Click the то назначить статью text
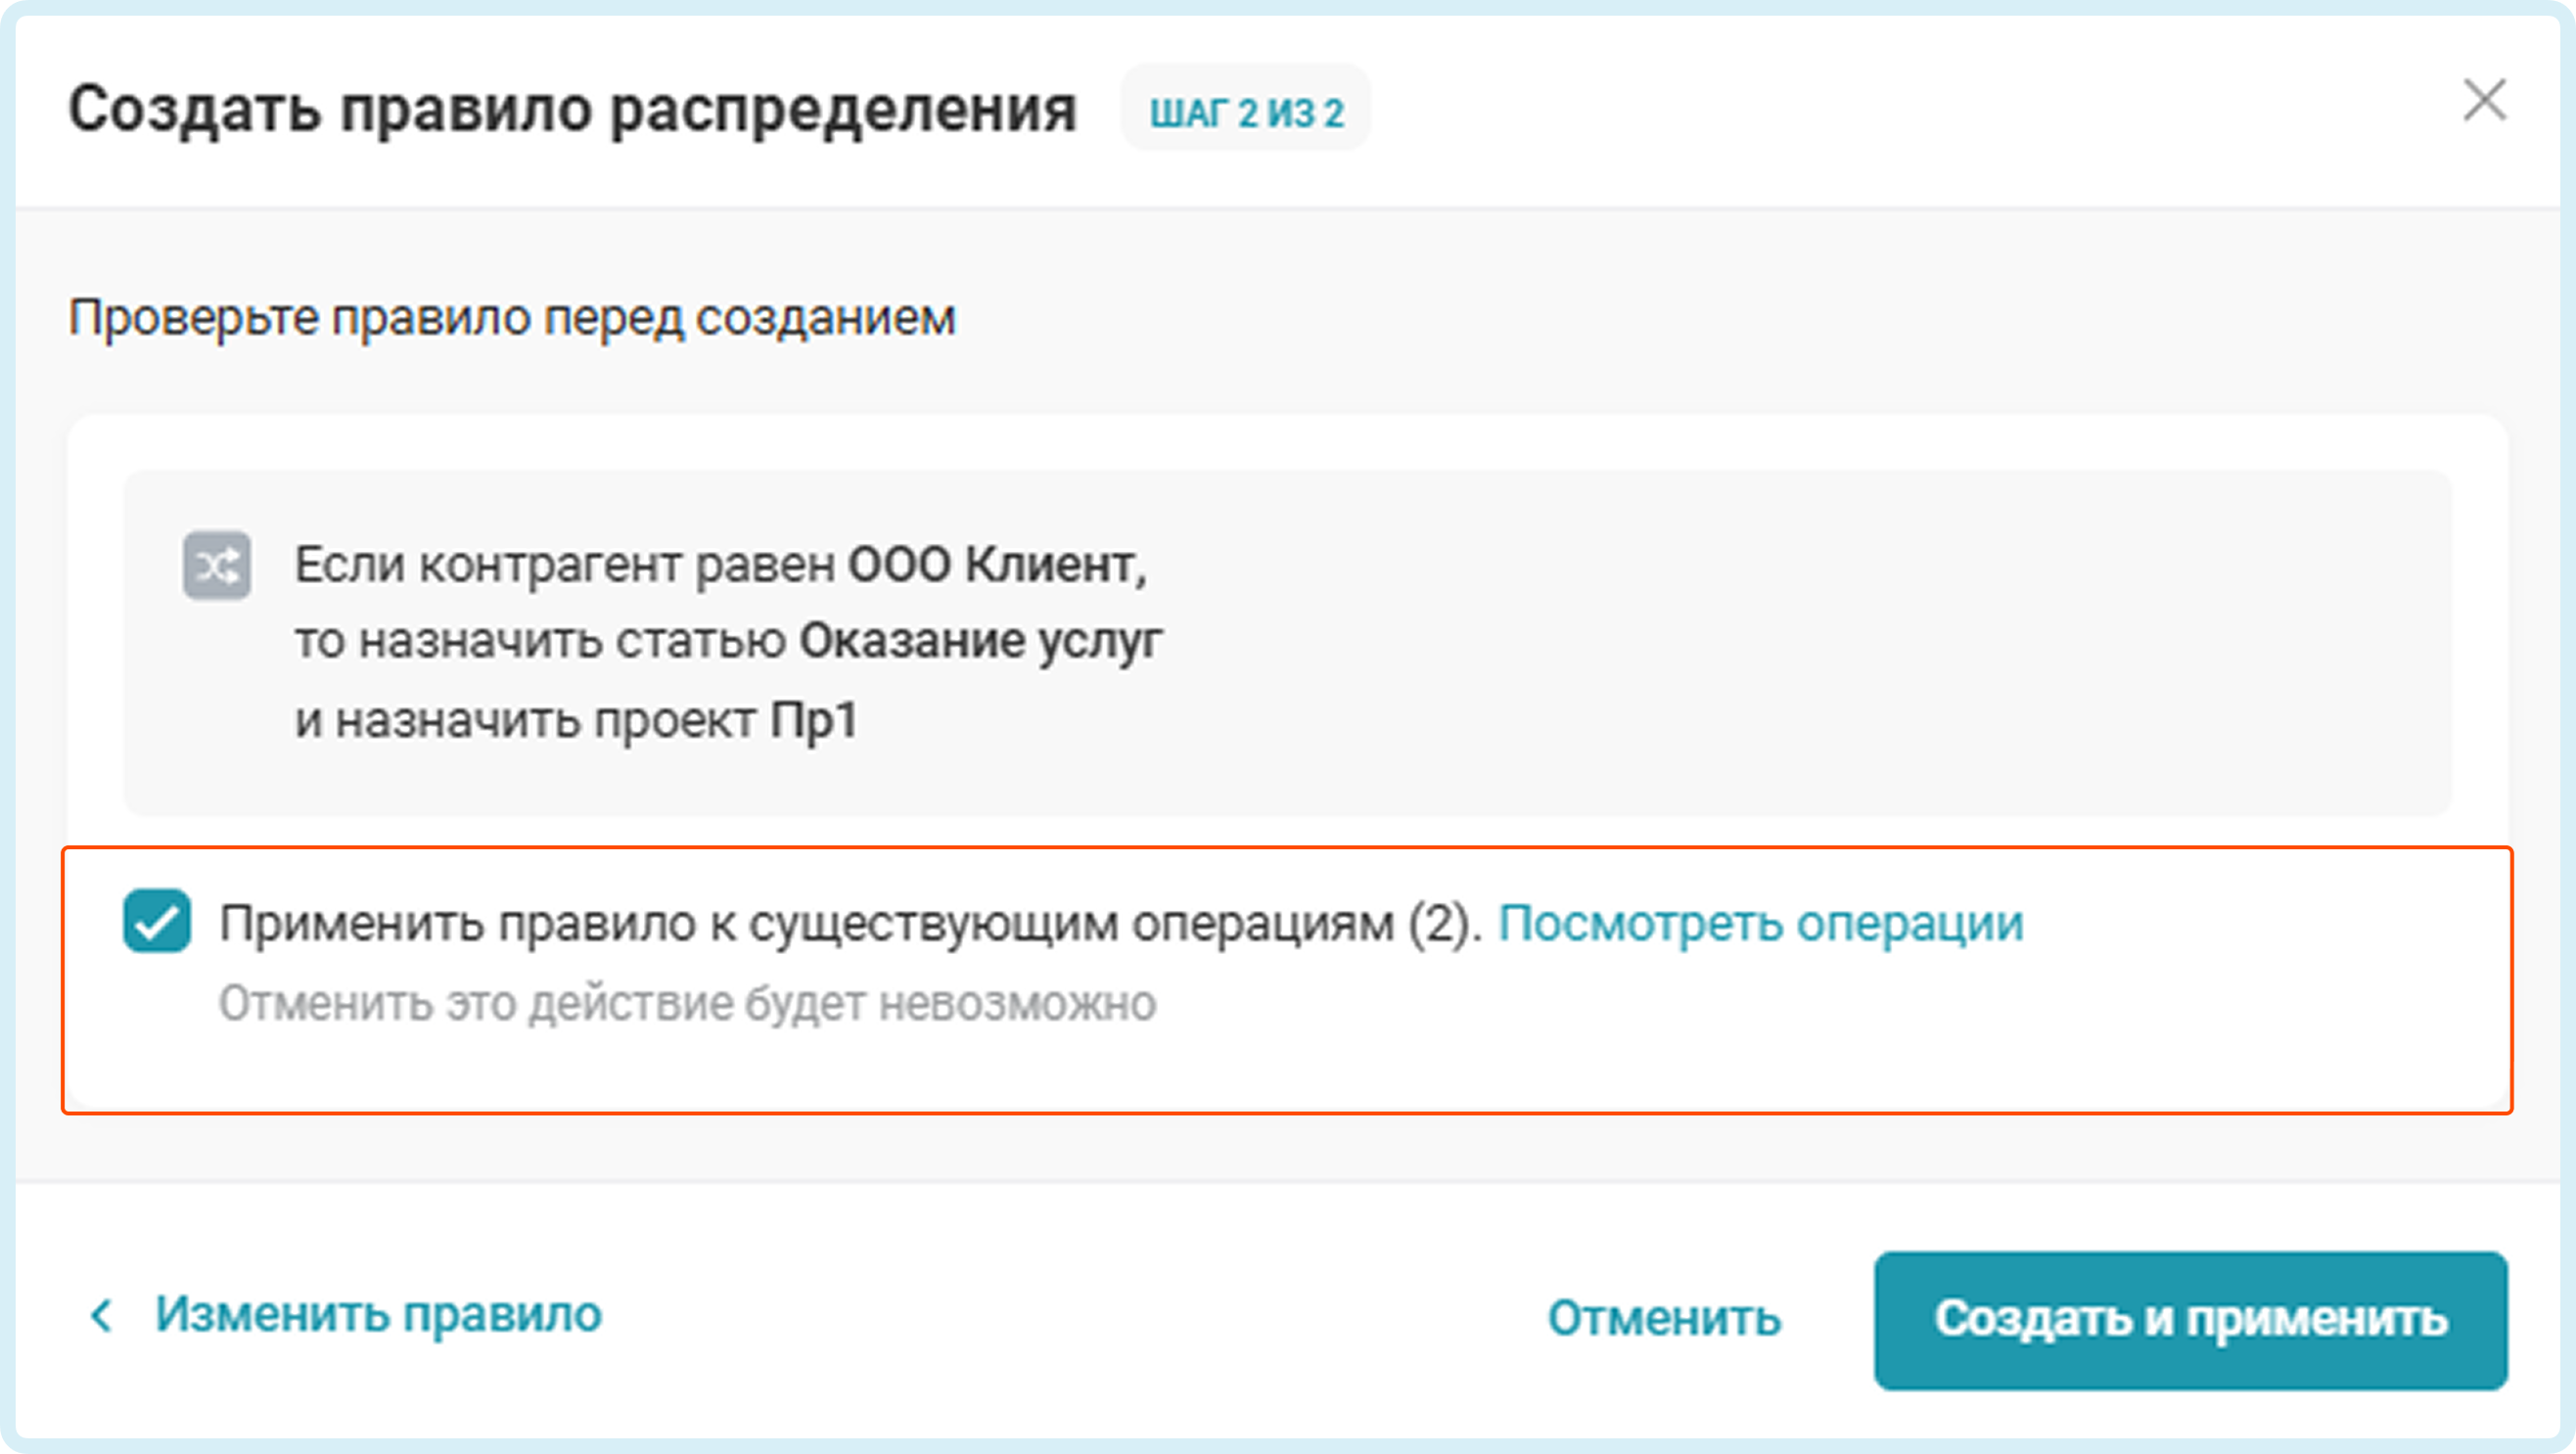The height and width of the screenshot is (1454, 2576). pos(540,641)
